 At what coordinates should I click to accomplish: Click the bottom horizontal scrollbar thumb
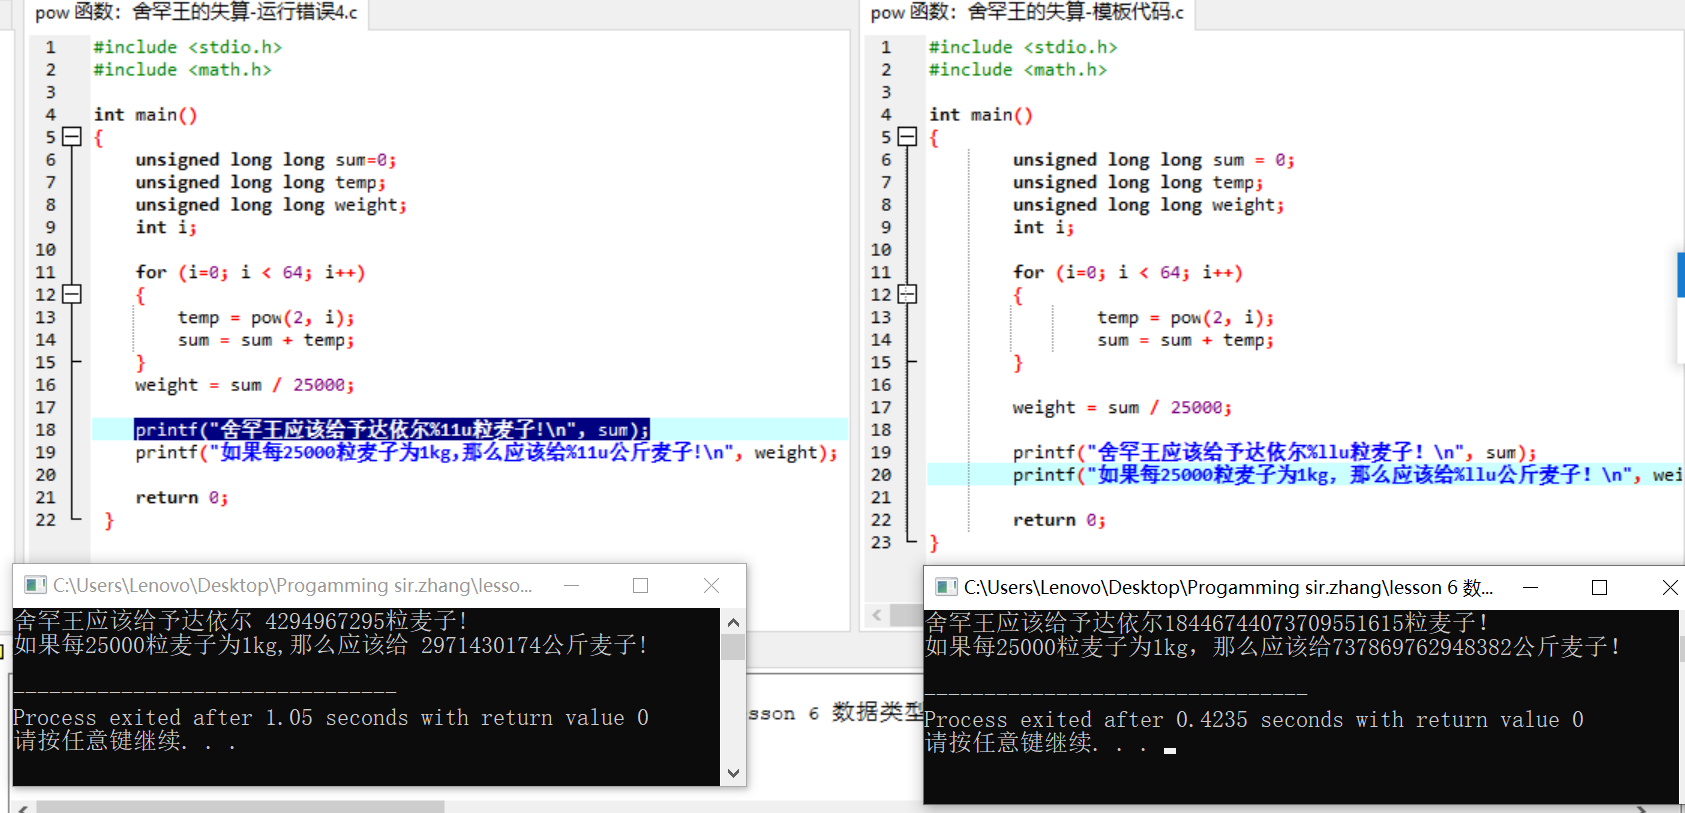coord(240,806)
